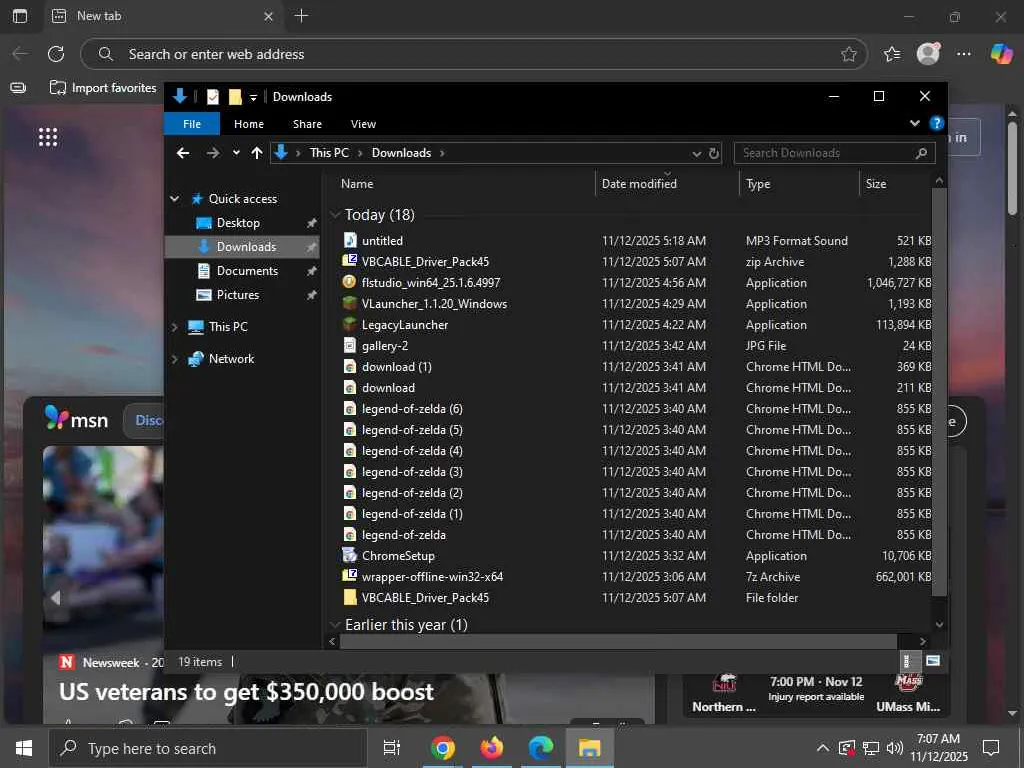Open US veterans $350,000 boost headline
1024x768 pixels.
point(246,692)
